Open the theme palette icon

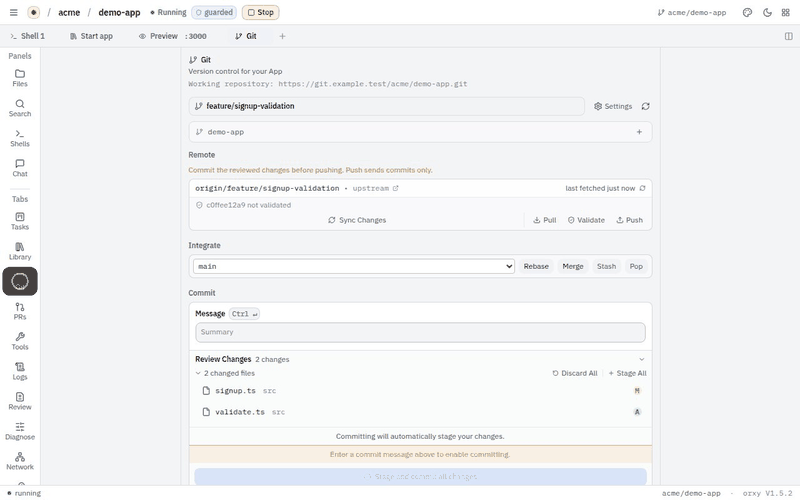pos(747,12)
